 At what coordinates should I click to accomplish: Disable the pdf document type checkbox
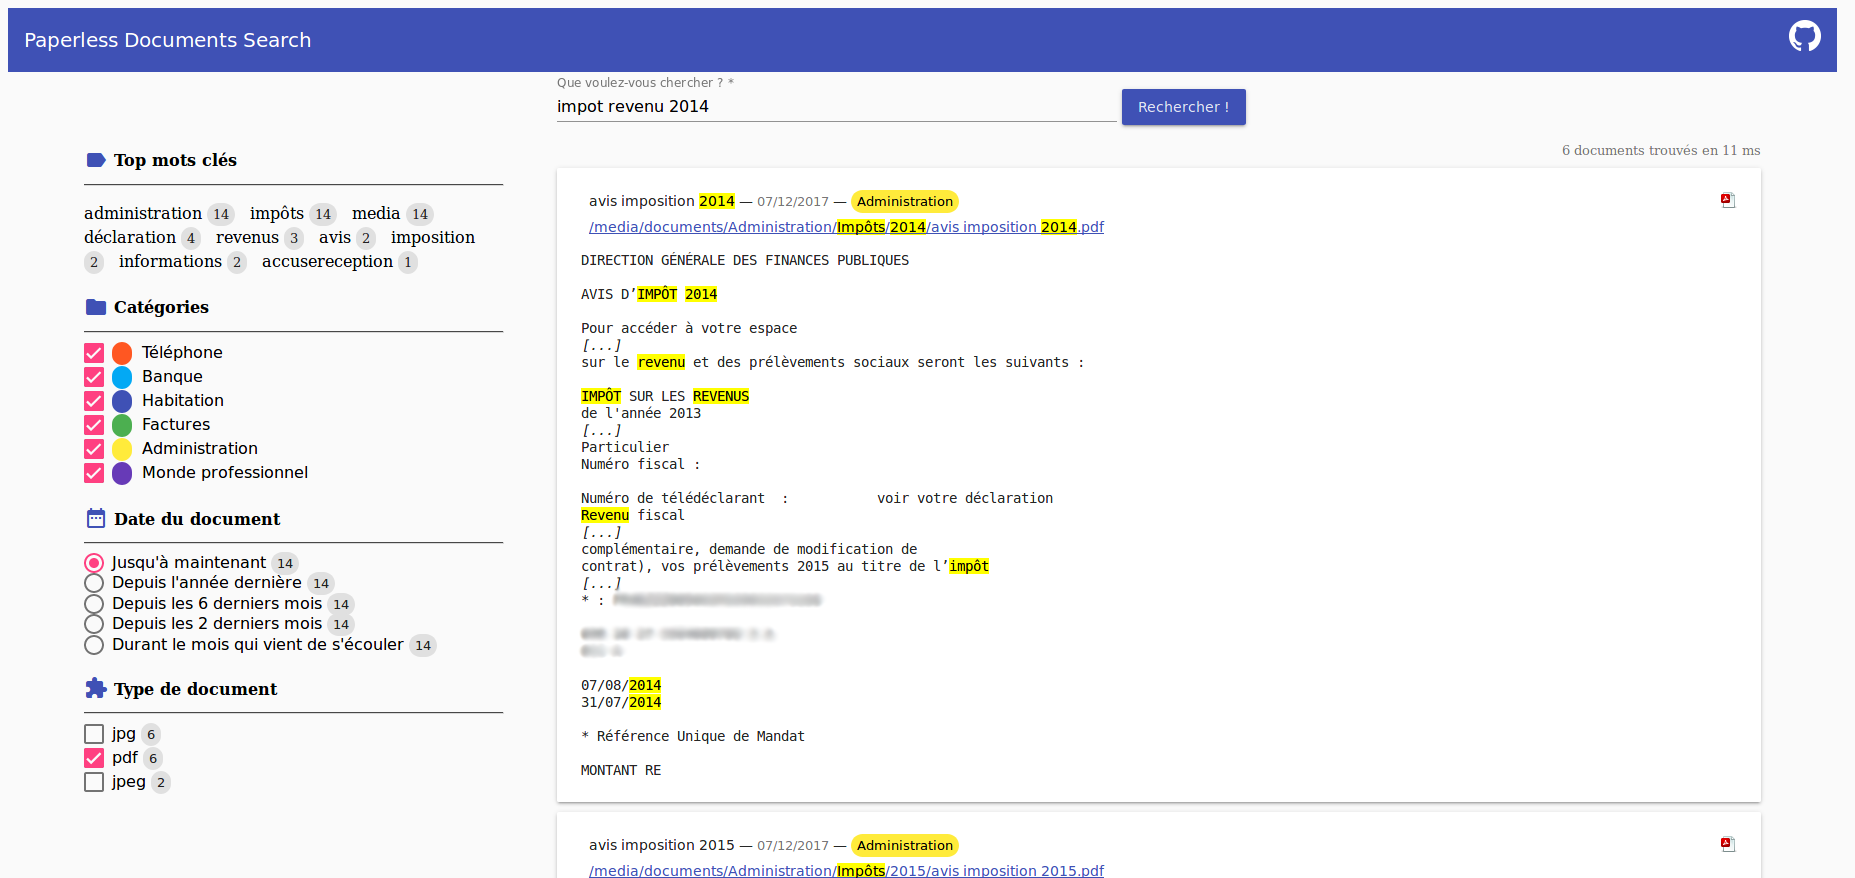coord(94,758)
